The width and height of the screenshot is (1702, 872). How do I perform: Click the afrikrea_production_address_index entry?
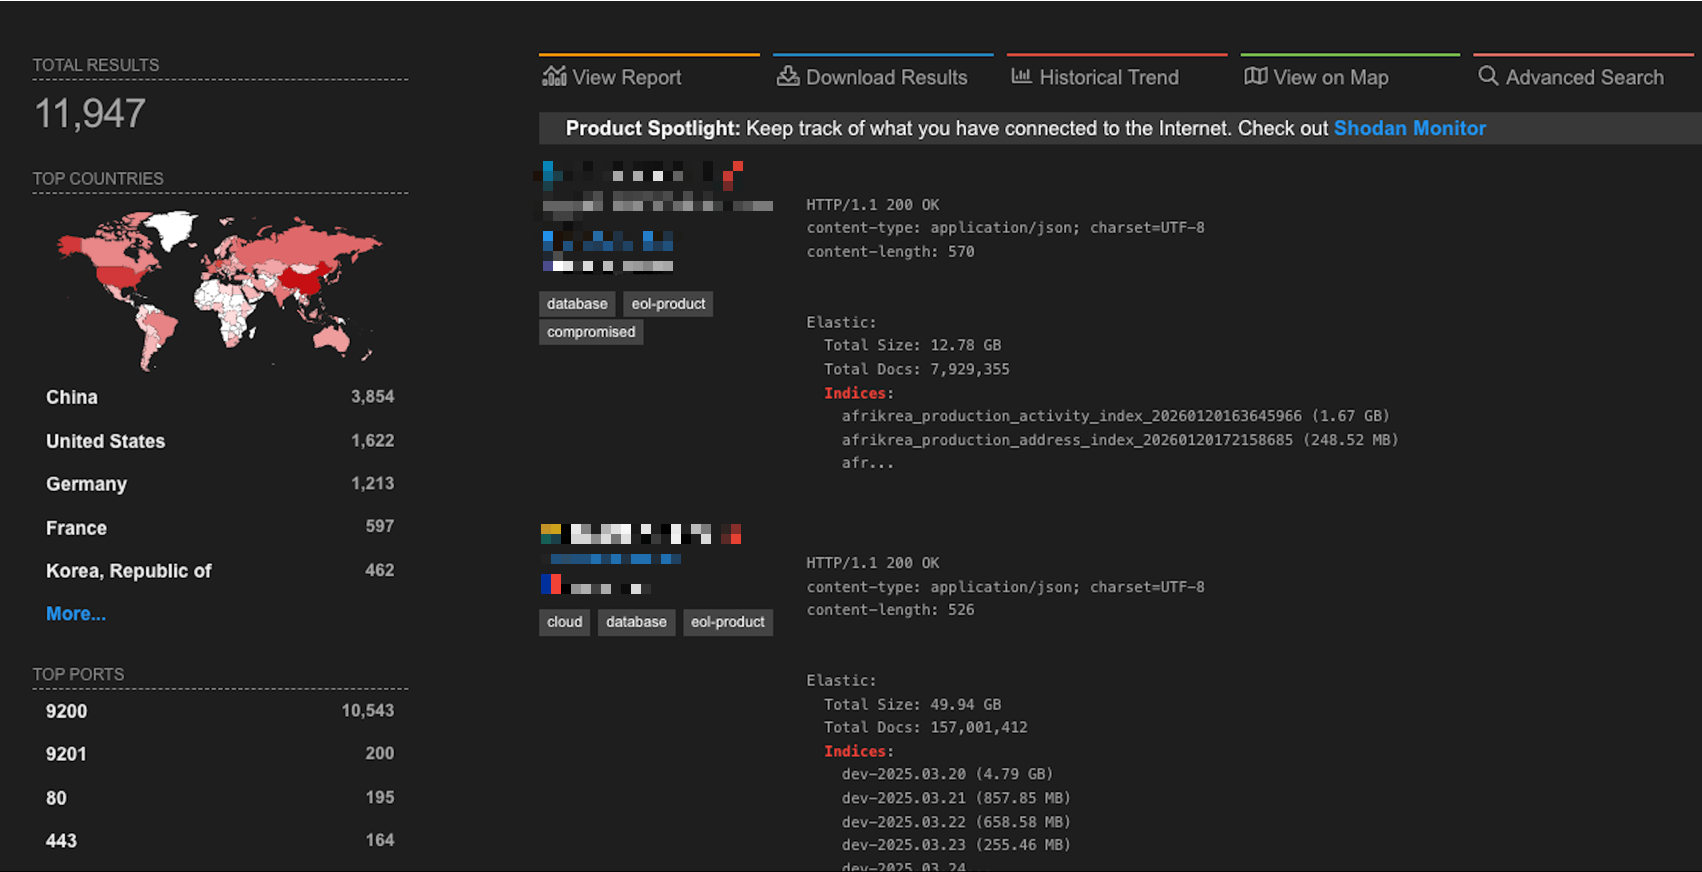(x=1120, y=440)
